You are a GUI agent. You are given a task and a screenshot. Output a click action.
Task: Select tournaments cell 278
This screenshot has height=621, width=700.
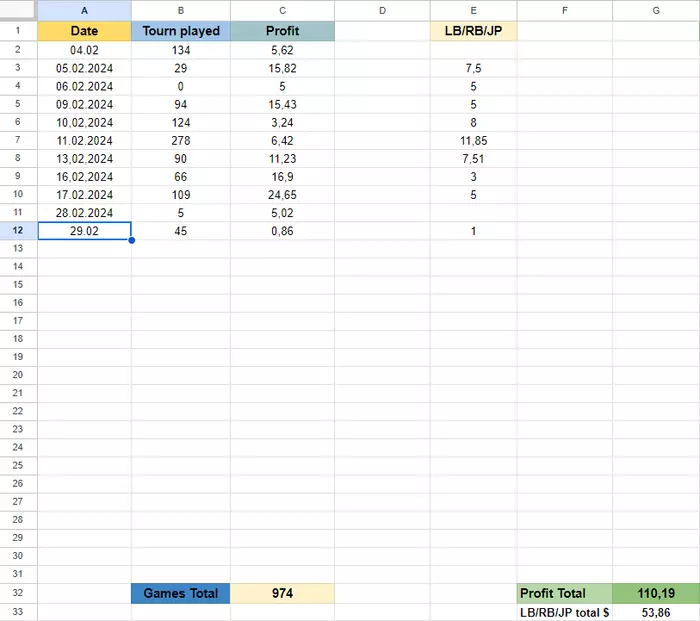pyautogui.click(x=181, y=141)
